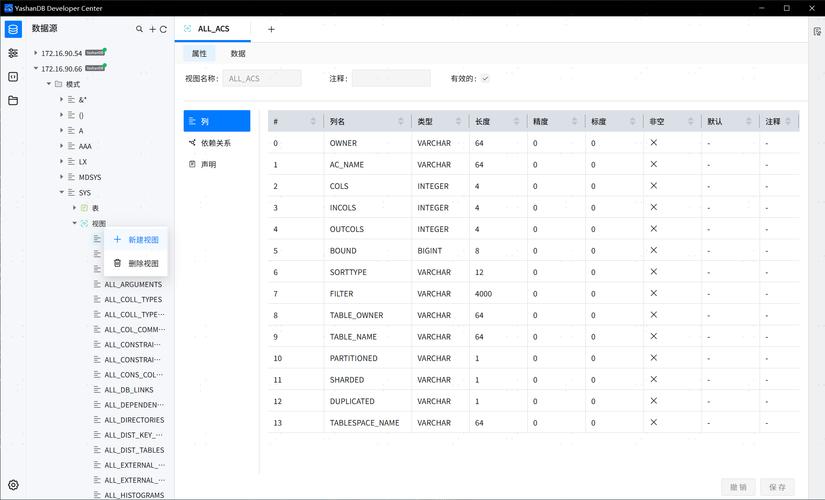
Task: Collapse the SYS schema node
Action: pos(61,192)
